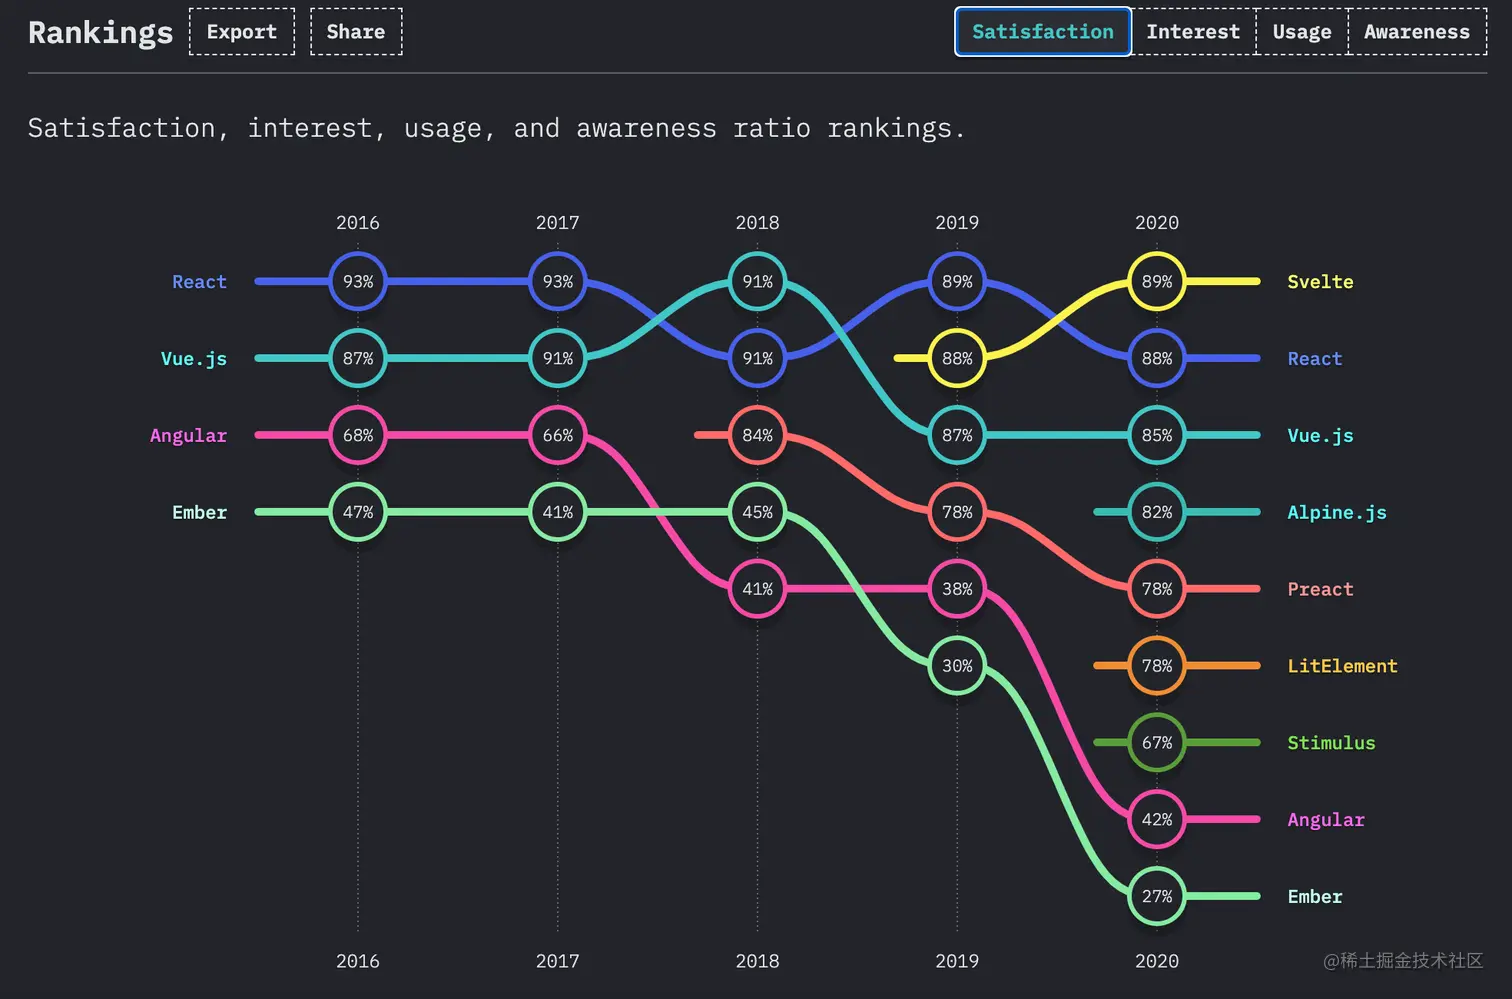This screenshot has height=999, width=1512.
Task: Click the Stimulus label
Action: coord(1331,743)
